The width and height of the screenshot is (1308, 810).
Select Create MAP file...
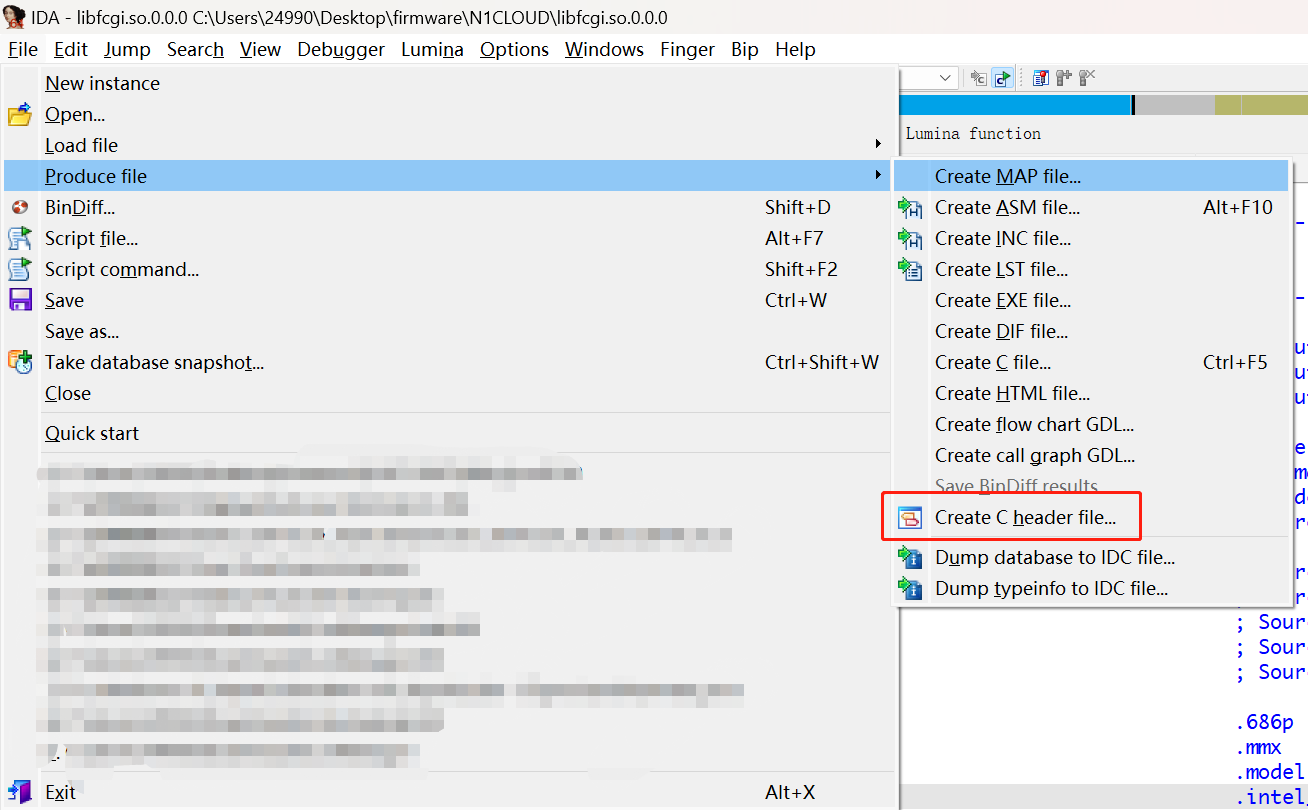[x=1091, y=176]
